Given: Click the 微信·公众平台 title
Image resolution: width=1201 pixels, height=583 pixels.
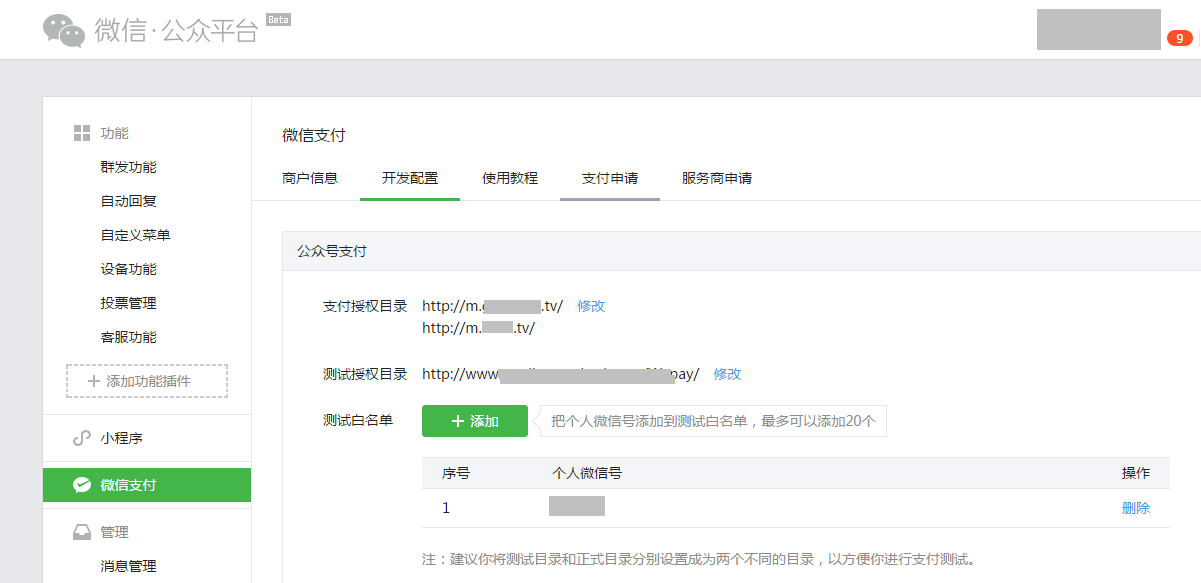Looking at the screenshot, I should pos(177,30).
